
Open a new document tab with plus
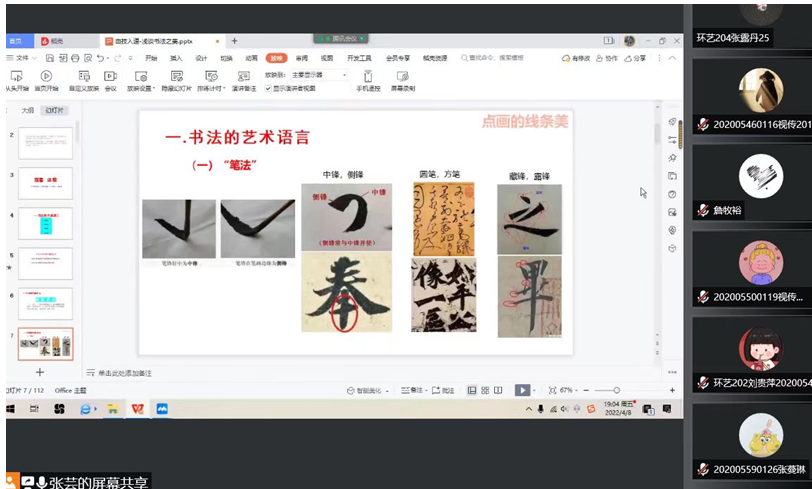(234, 41)
